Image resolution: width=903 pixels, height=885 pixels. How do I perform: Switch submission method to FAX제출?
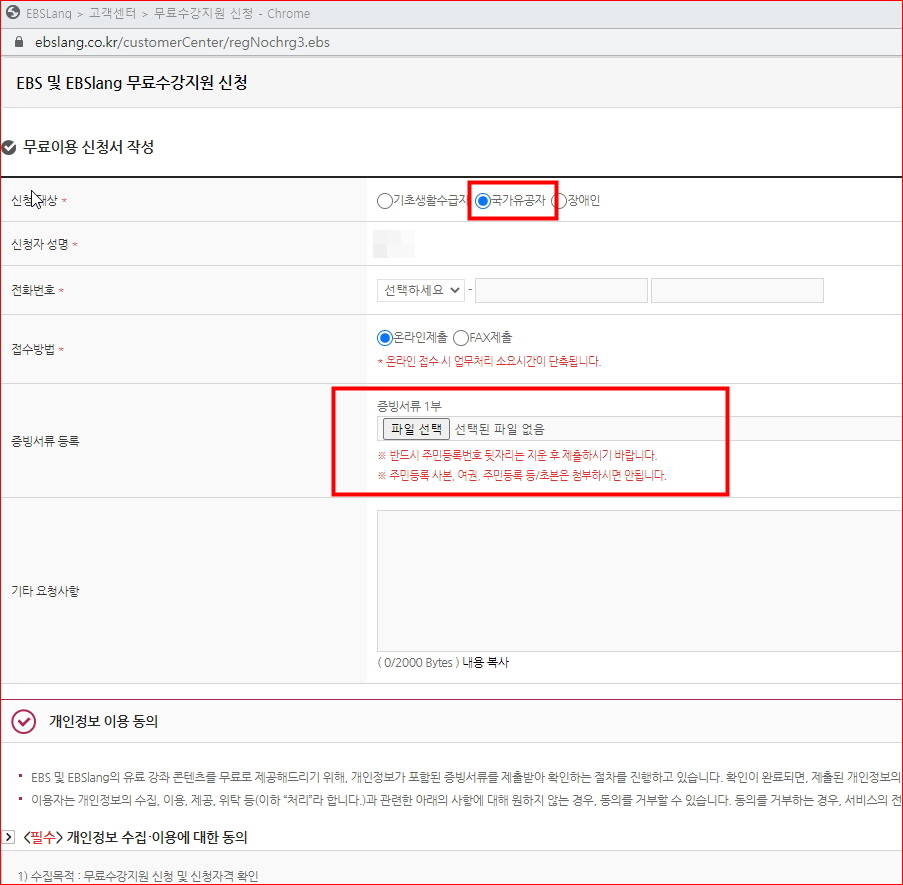pos(461,339)
